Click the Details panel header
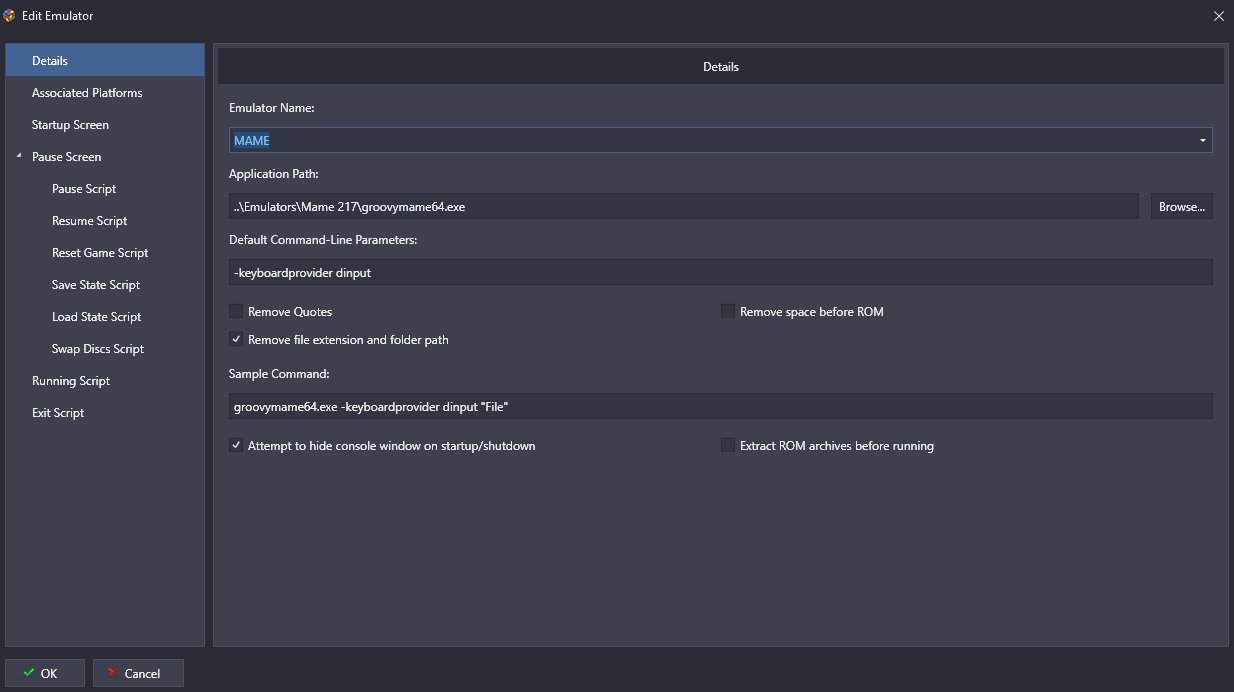Screen dimensions: 1234x692 tap(721, 67)
